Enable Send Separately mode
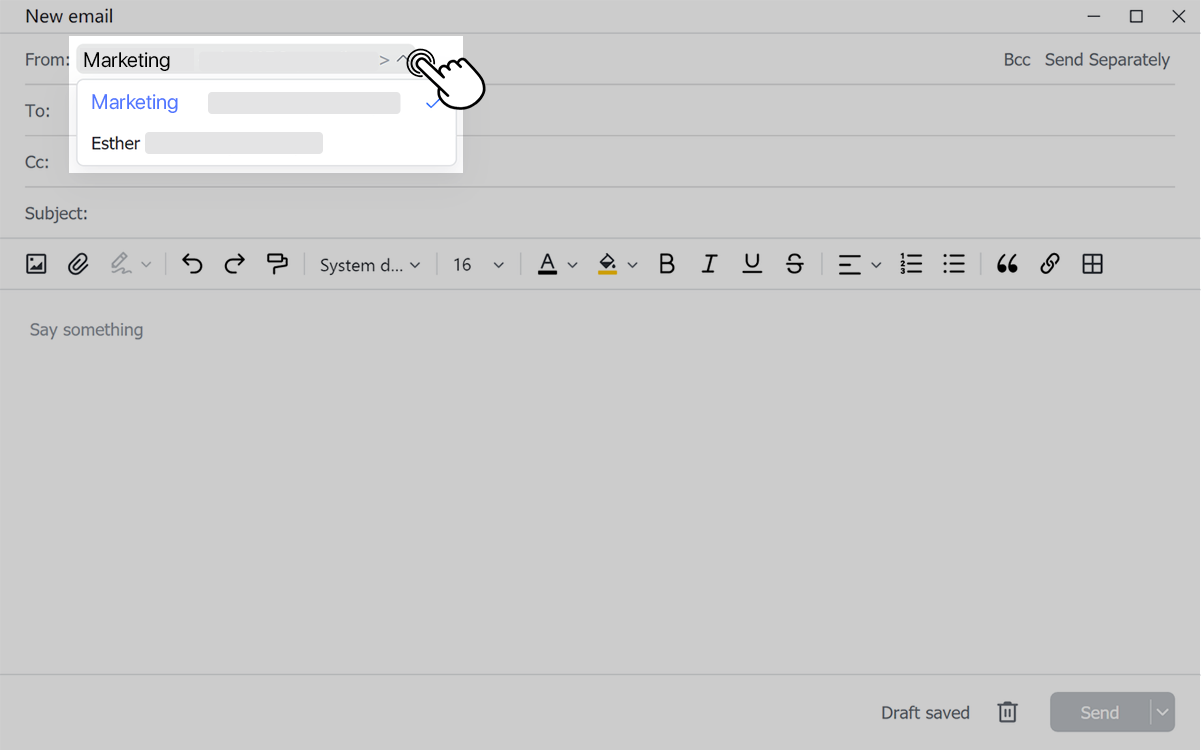 pyautogui.click(x=1107, y=59)
